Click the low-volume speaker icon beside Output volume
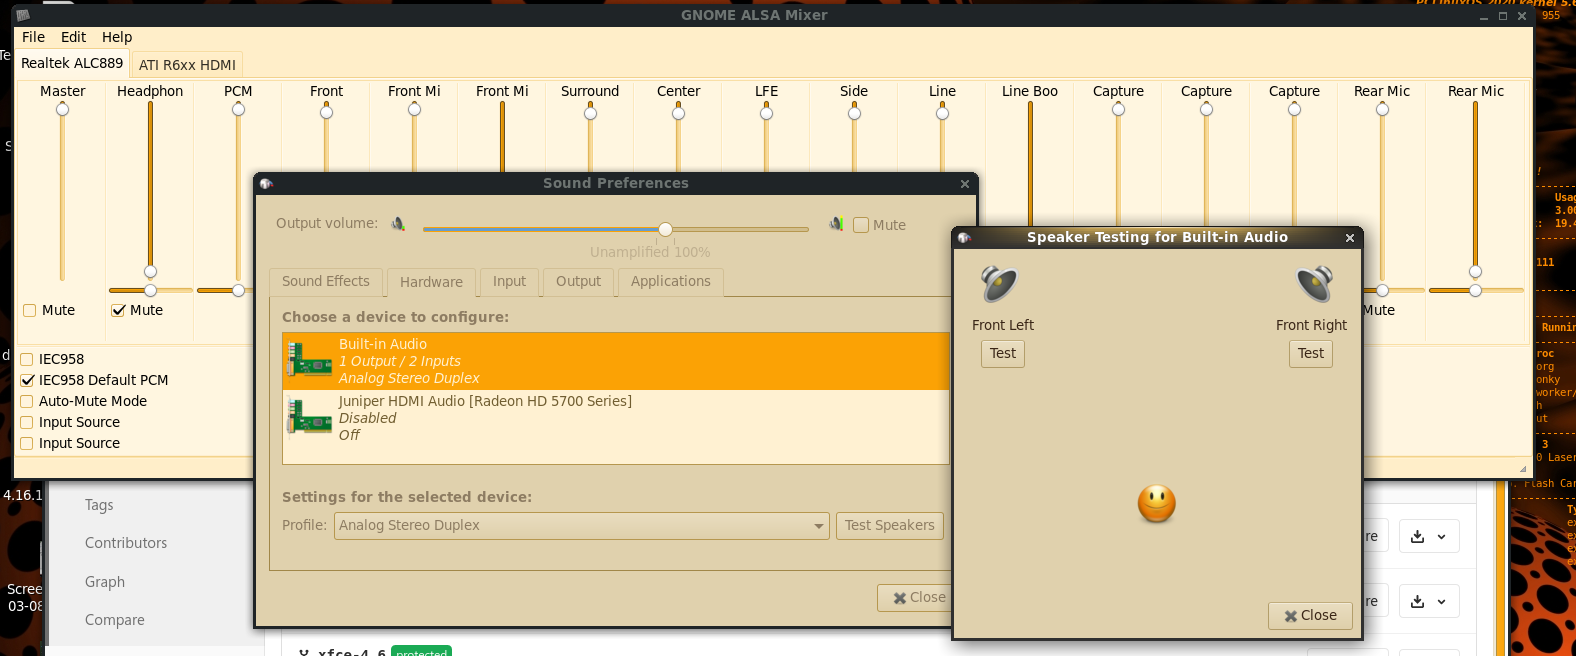Image resolution: width=1576 pixels, height=656 pixels. 398,224
